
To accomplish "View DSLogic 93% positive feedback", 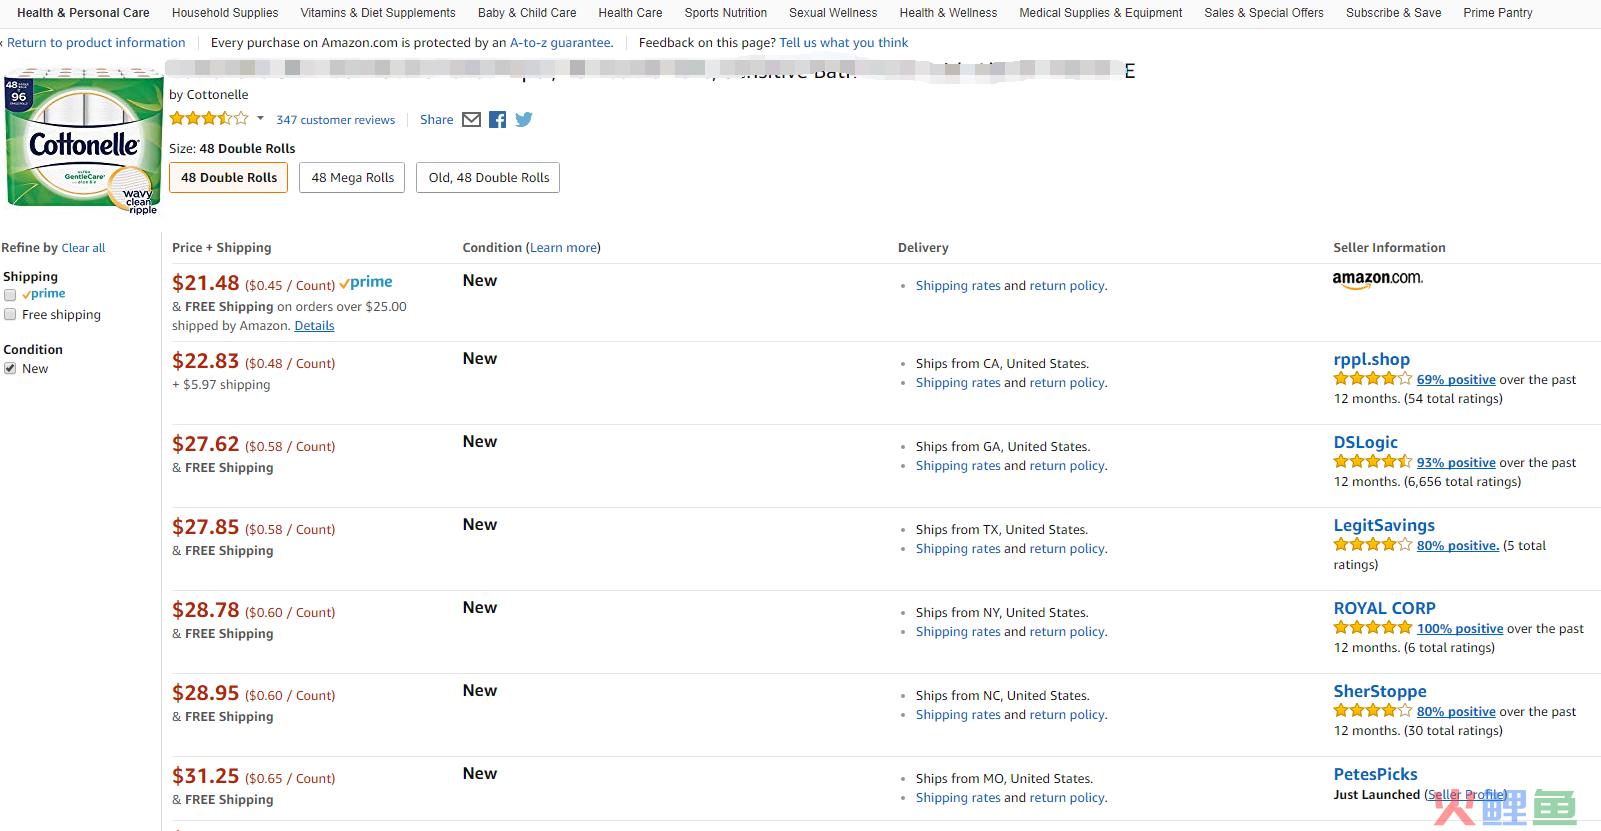I will [x=1456, y=463].
